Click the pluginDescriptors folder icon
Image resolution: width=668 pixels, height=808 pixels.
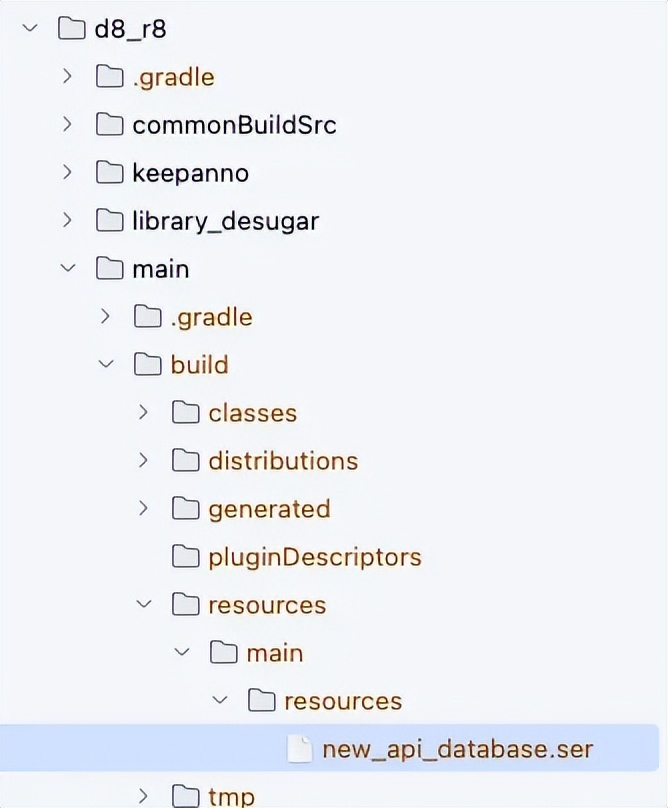pyautogui.click(x=186, y=557)
